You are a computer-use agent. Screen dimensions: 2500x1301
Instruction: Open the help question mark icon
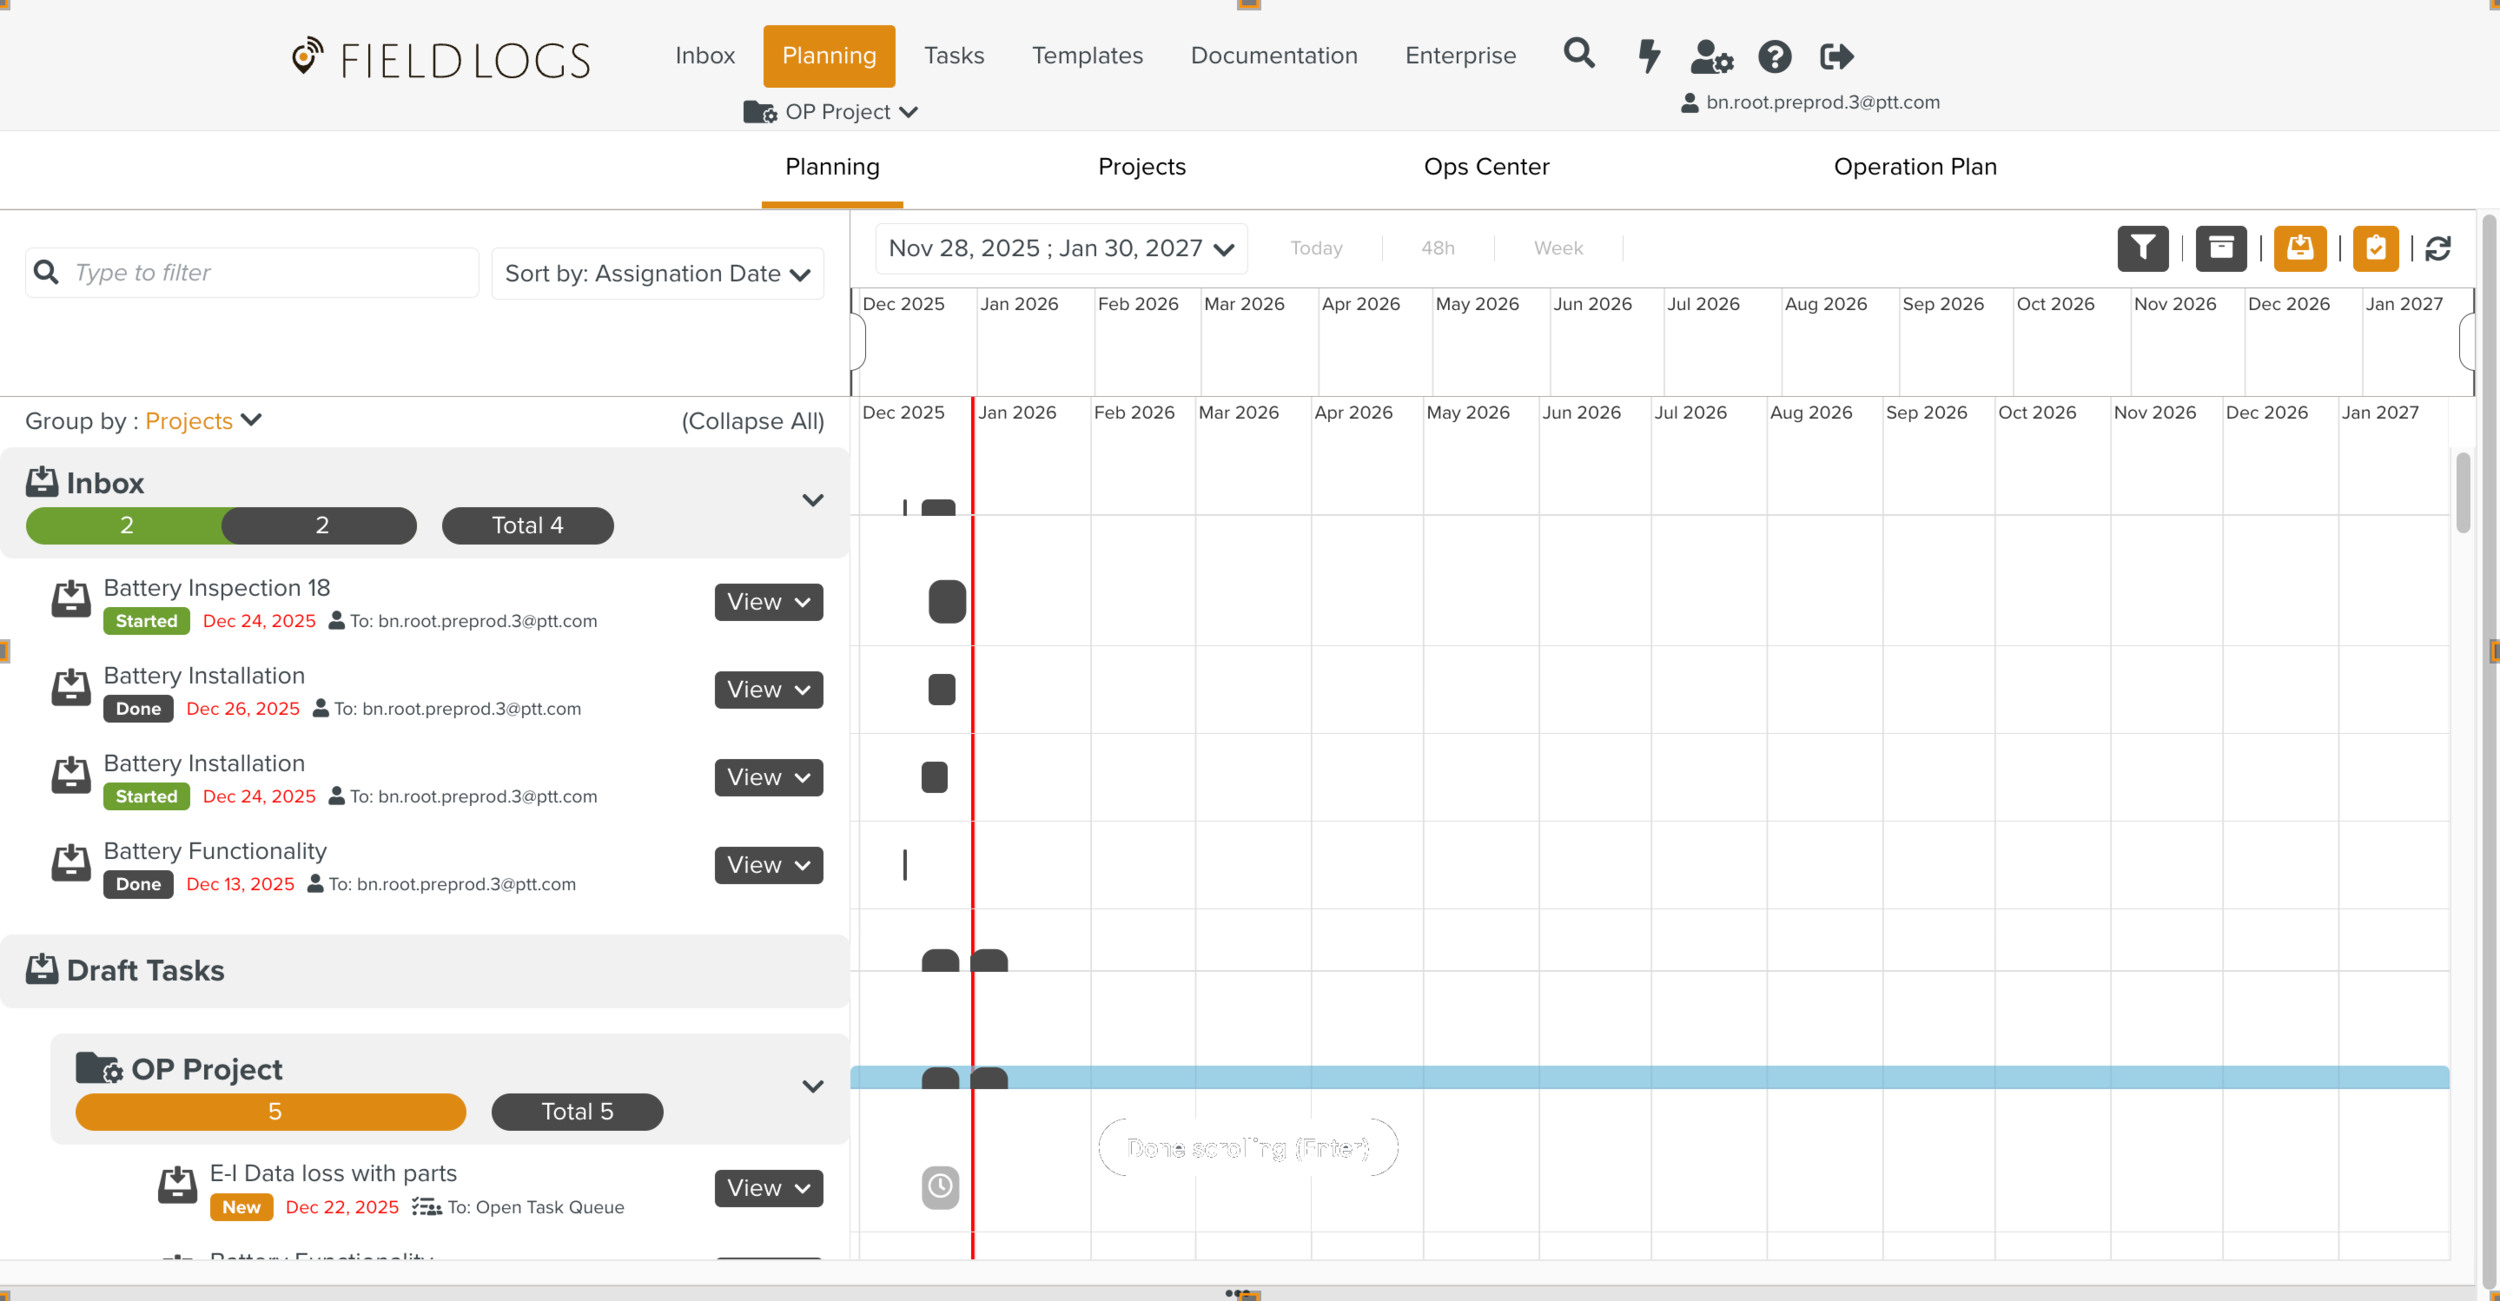(x=1774, y=57)
